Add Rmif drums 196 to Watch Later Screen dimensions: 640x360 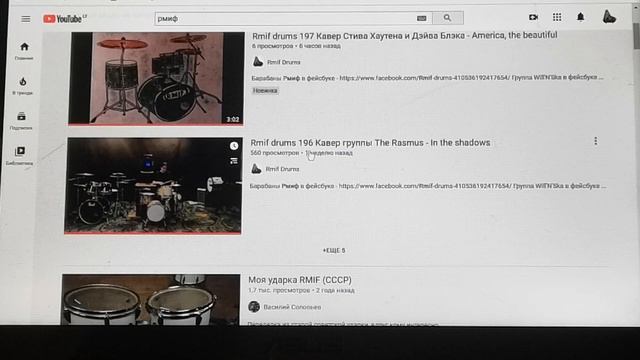234,146
